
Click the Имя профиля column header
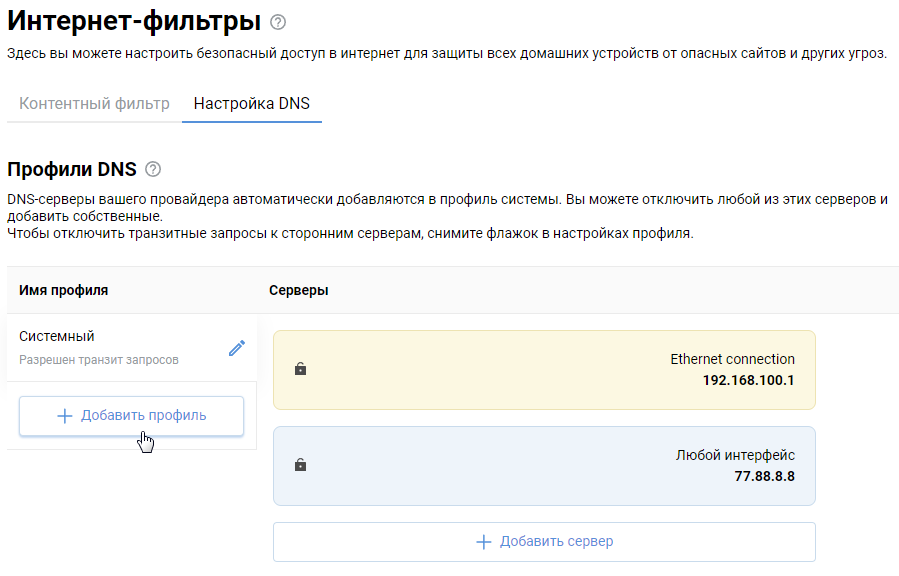[x=64, y=290]
